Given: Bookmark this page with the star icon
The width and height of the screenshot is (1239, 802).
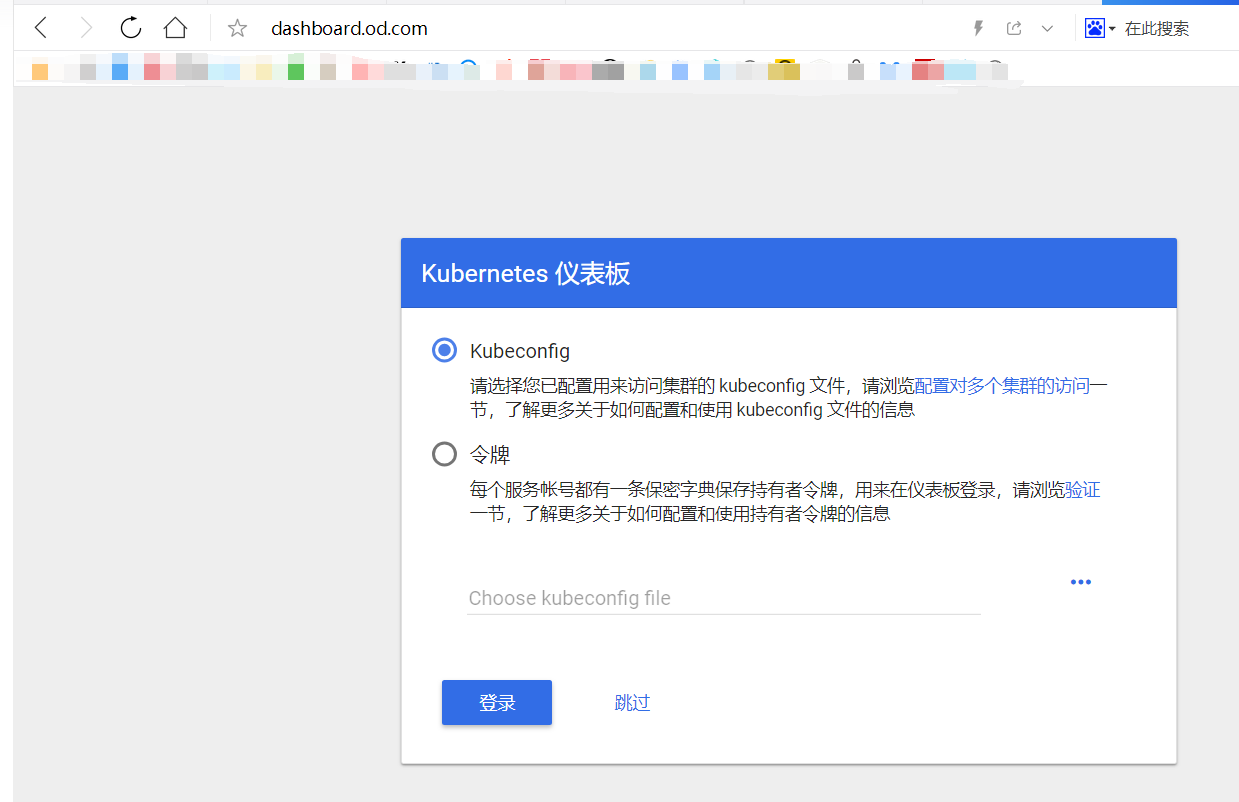Looking at the screenshot, I should 237,28.
